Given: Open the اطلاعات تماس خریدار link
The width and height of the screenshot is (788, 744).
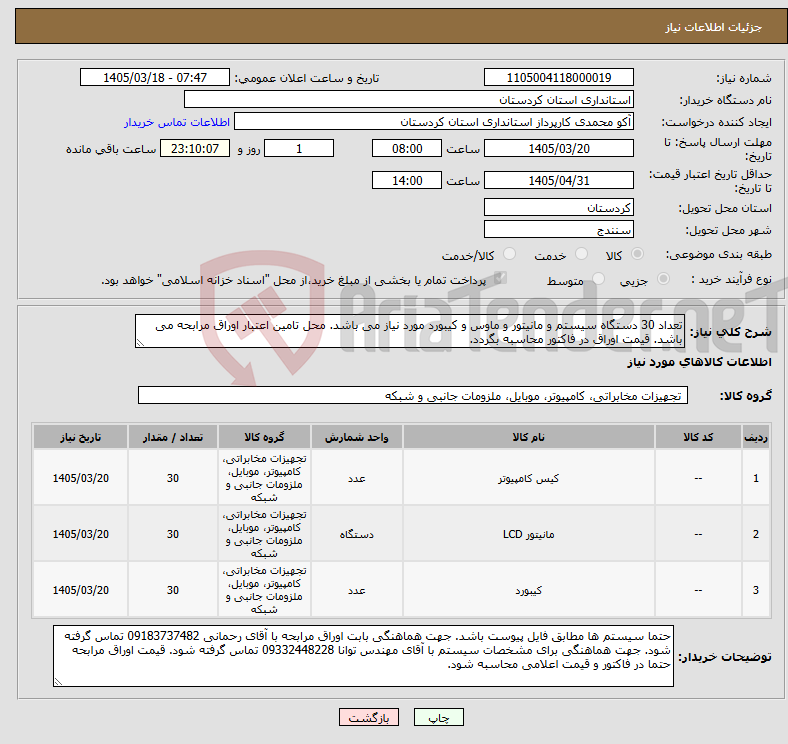Looking at the screenshot, I should click(177, 122).
